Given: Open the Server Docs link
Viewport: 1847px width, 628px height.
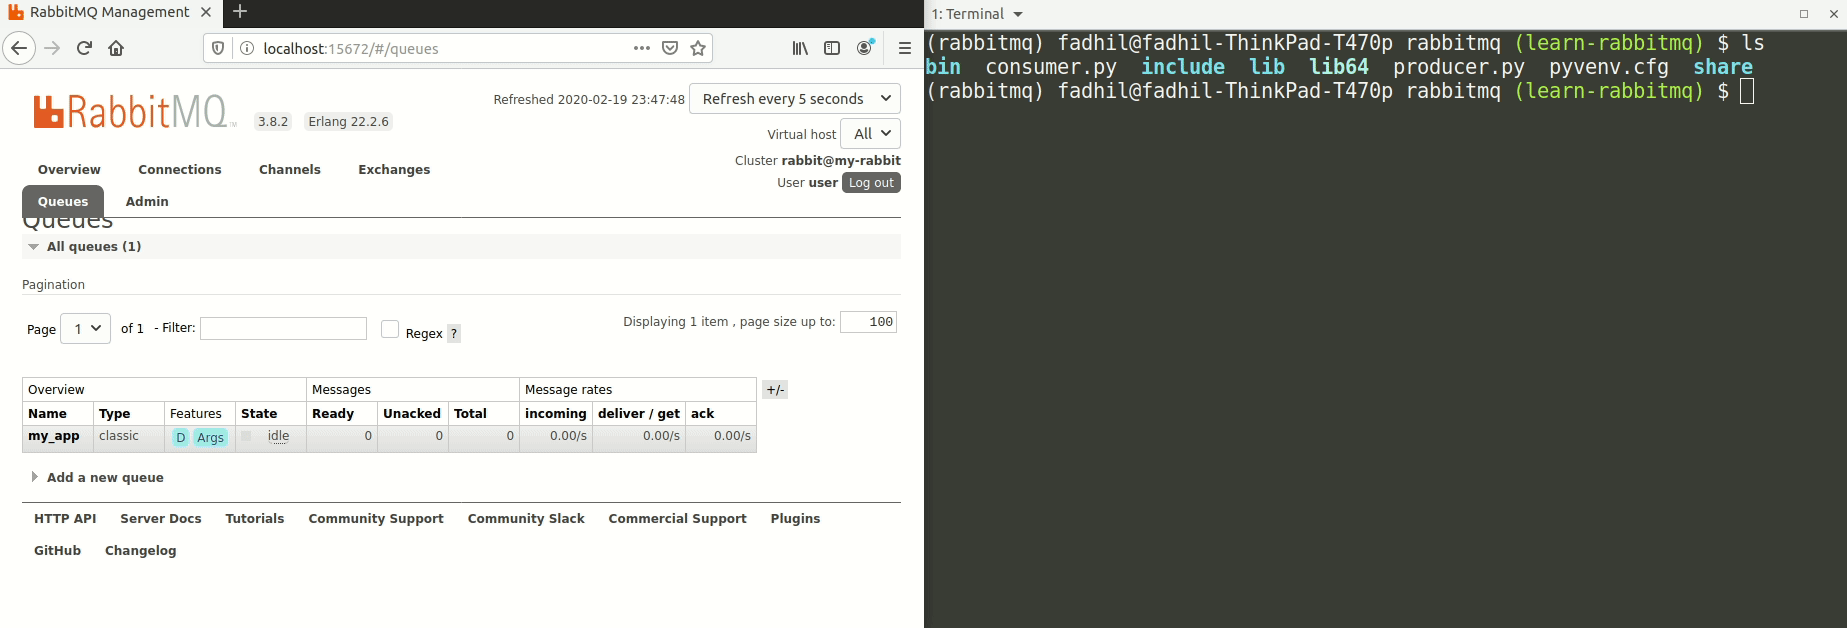Looking at the screenshot, I should [161, 518].
